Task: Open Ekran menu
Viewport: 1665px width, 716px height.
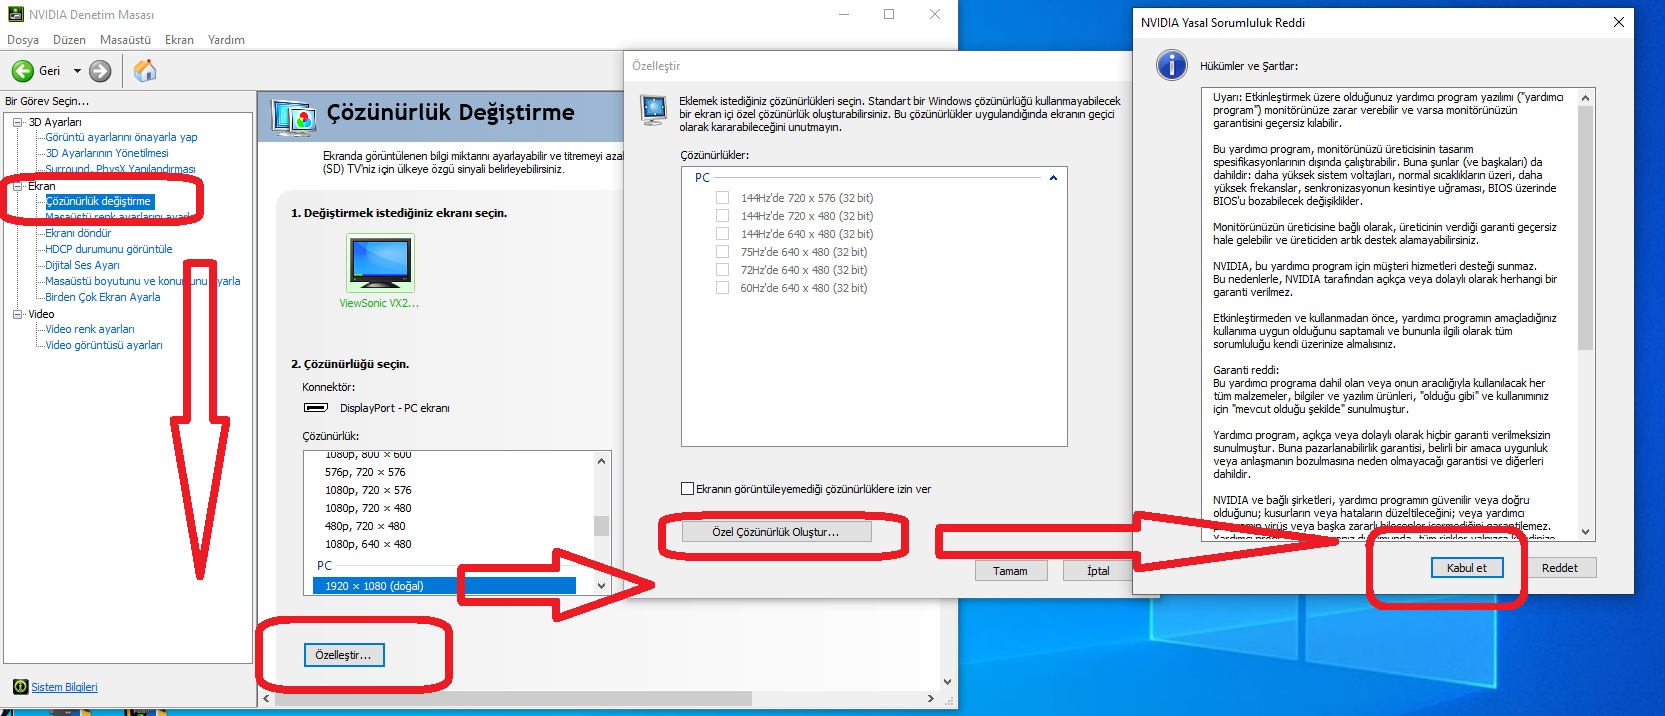Action: point(179,40)
